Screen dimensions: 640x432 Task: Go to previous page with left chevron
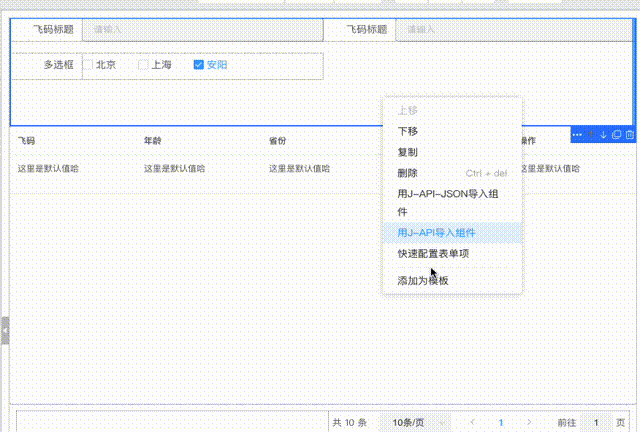coord(472,423)
